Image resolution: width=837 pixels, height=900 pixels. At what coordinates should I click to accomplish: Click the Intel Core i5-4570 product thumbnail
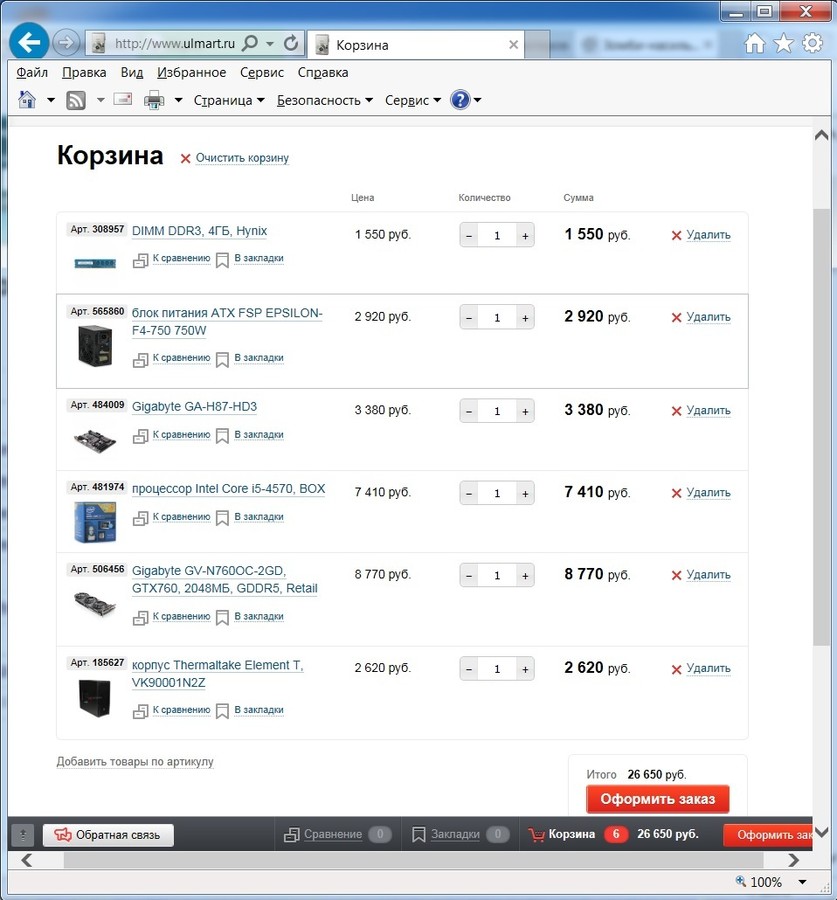coord(95,522)
